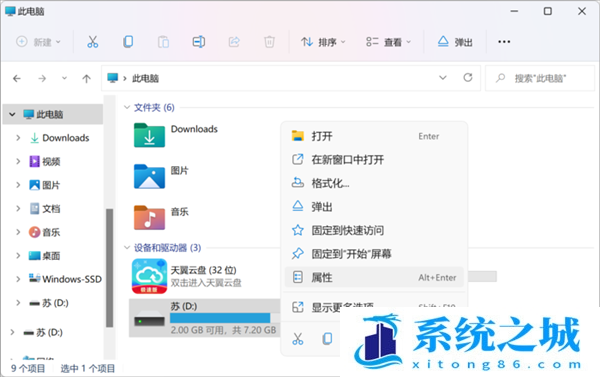The width and height of the screenshot is (600, 377).
Task: Click the Rename icon in toolbar
Action: pos(199,42)
